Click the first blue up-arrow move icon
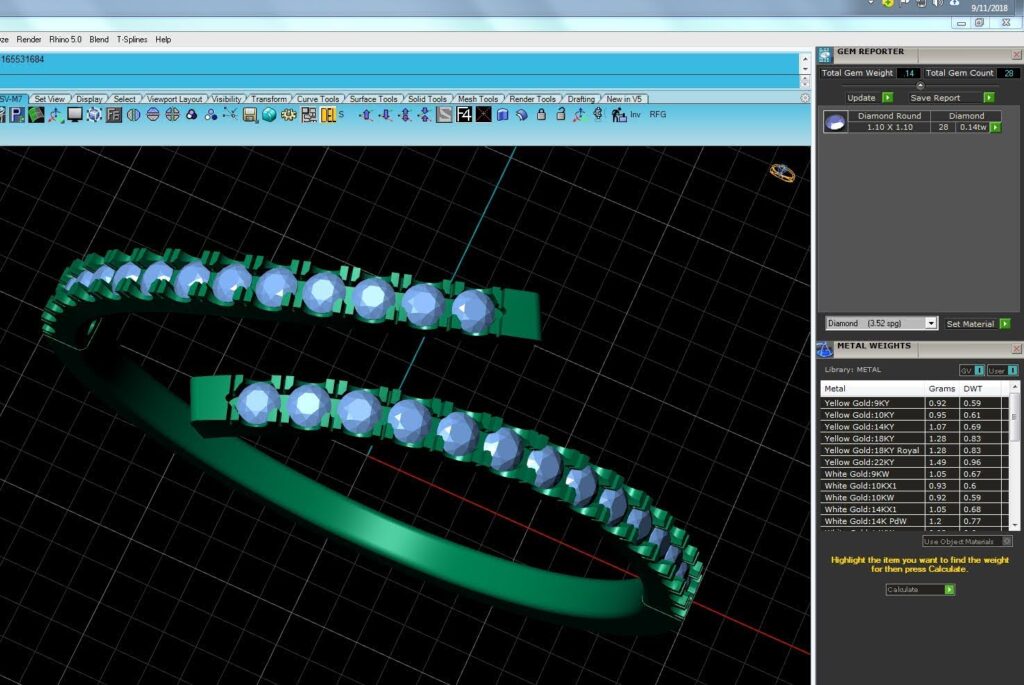 (x=366, y=115)
